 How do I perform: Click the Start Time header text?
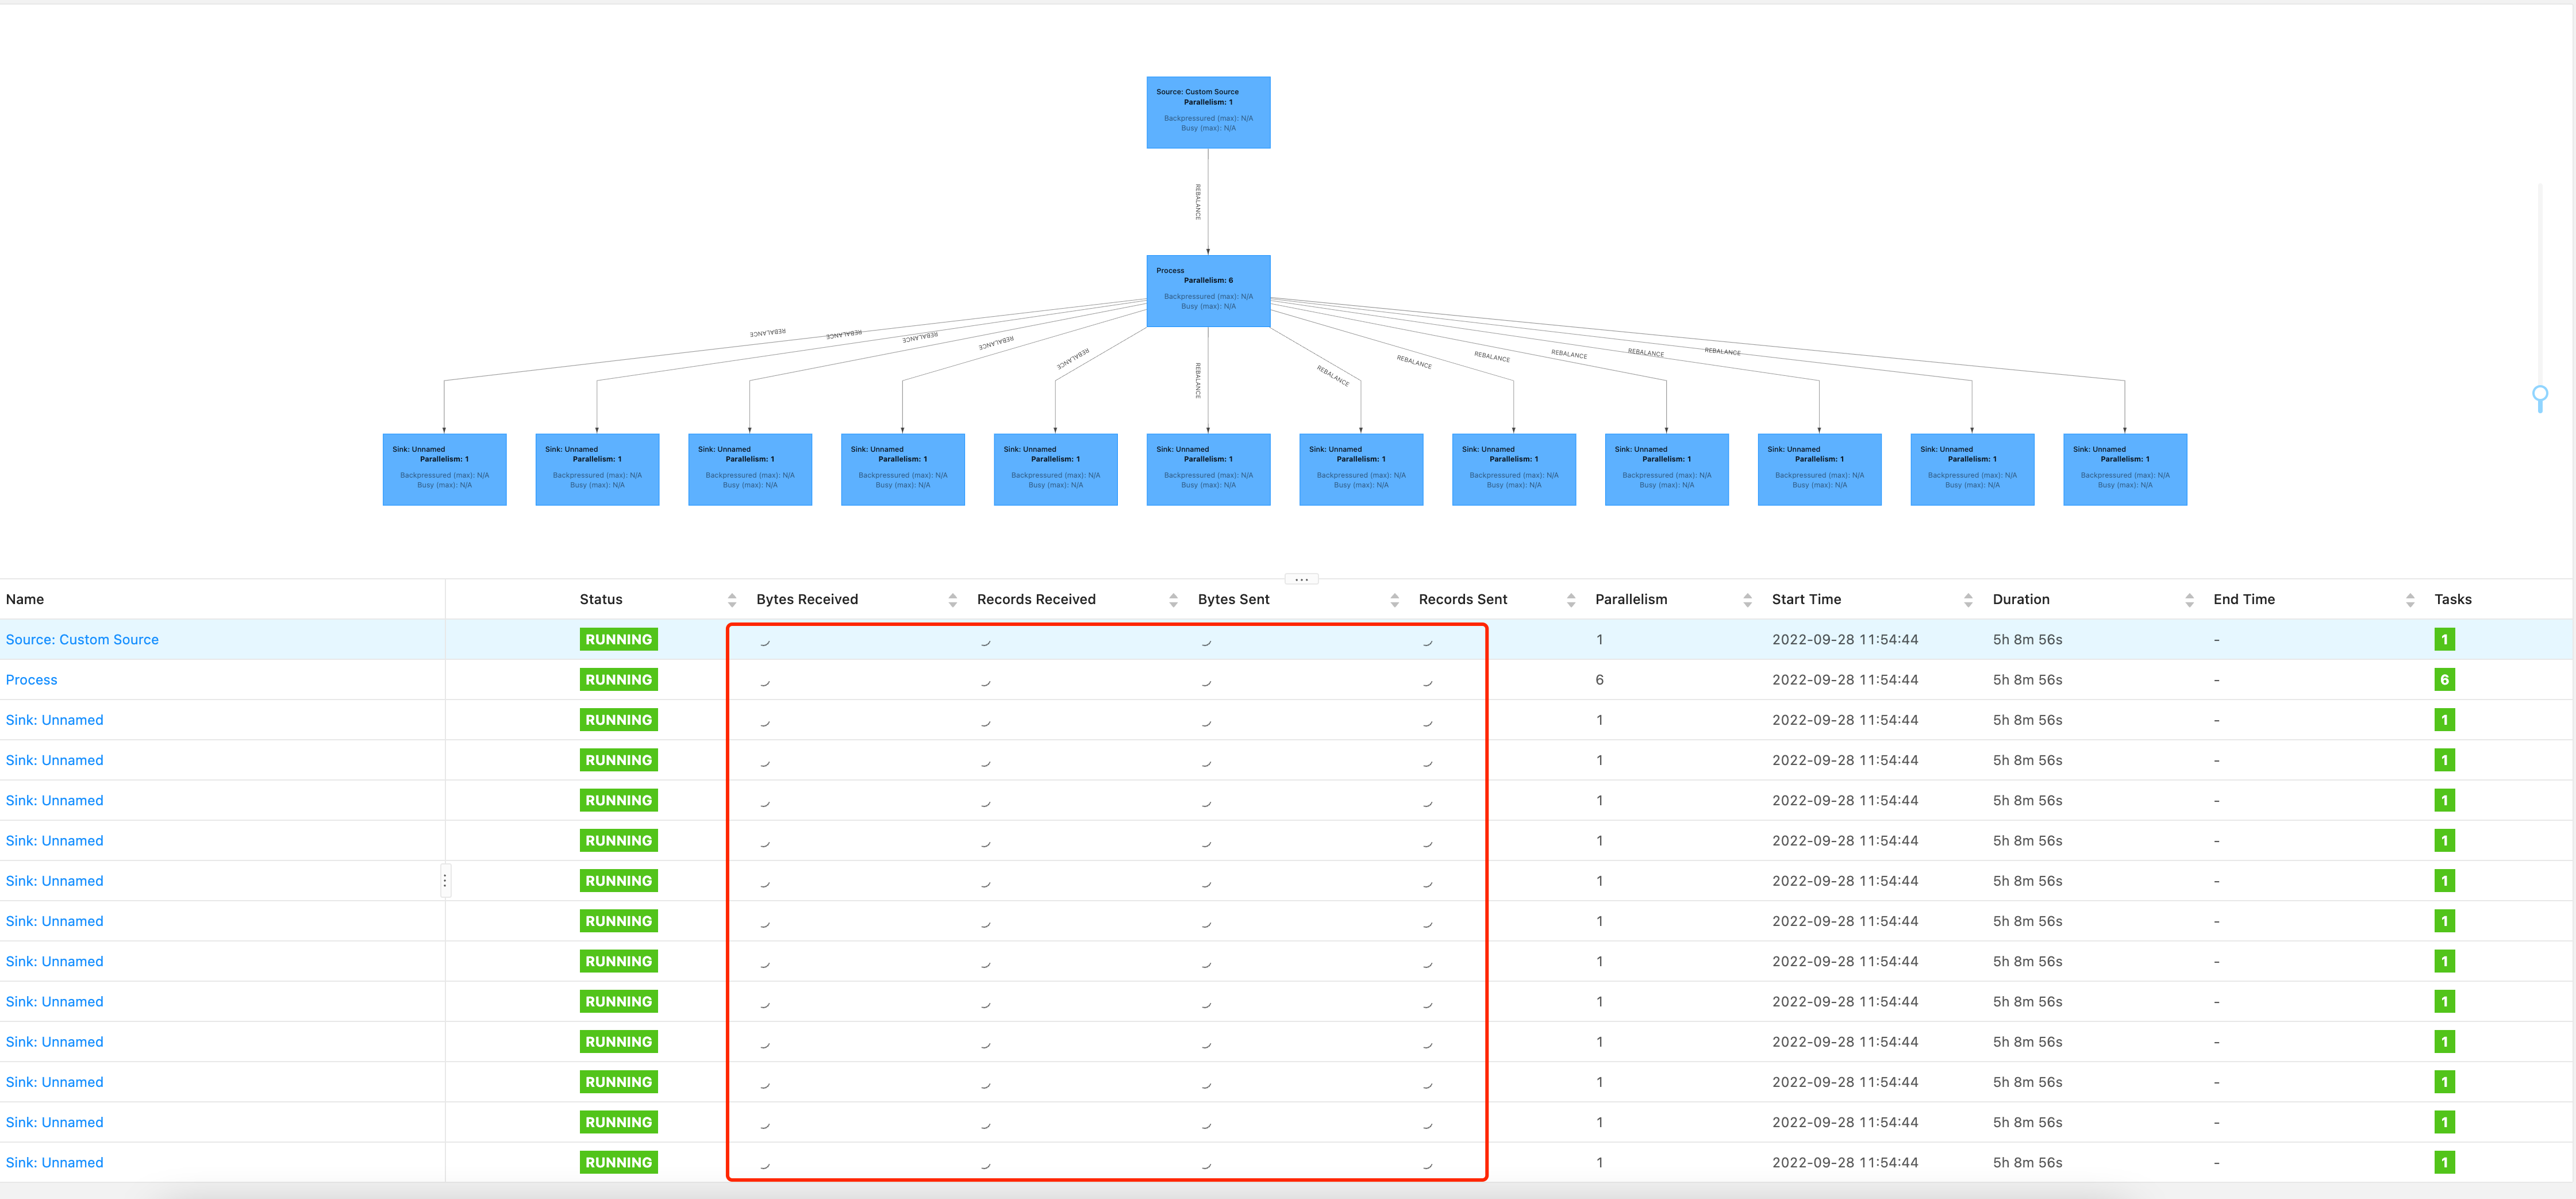1806,600
